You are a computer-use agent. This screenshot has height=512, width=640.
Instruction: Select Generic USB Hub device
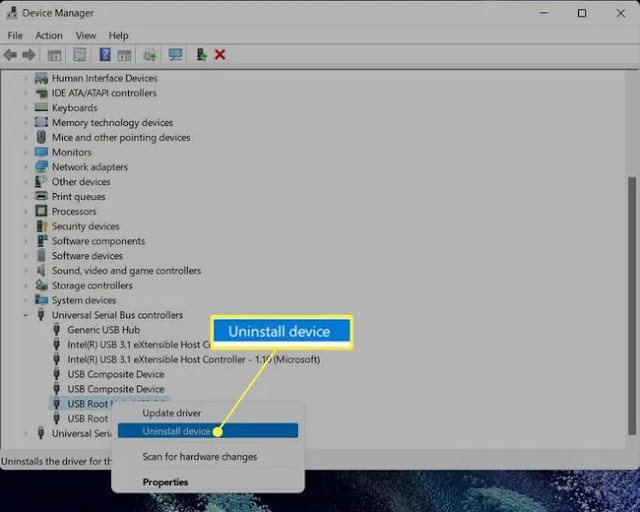(x=104, y=329)
